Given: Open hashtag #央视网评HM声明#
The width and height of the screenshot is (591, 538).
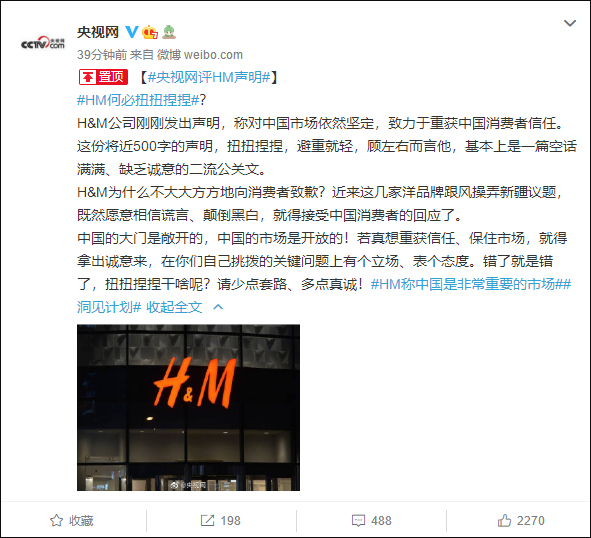Looking at the screenshot, I should pos(209,77).
